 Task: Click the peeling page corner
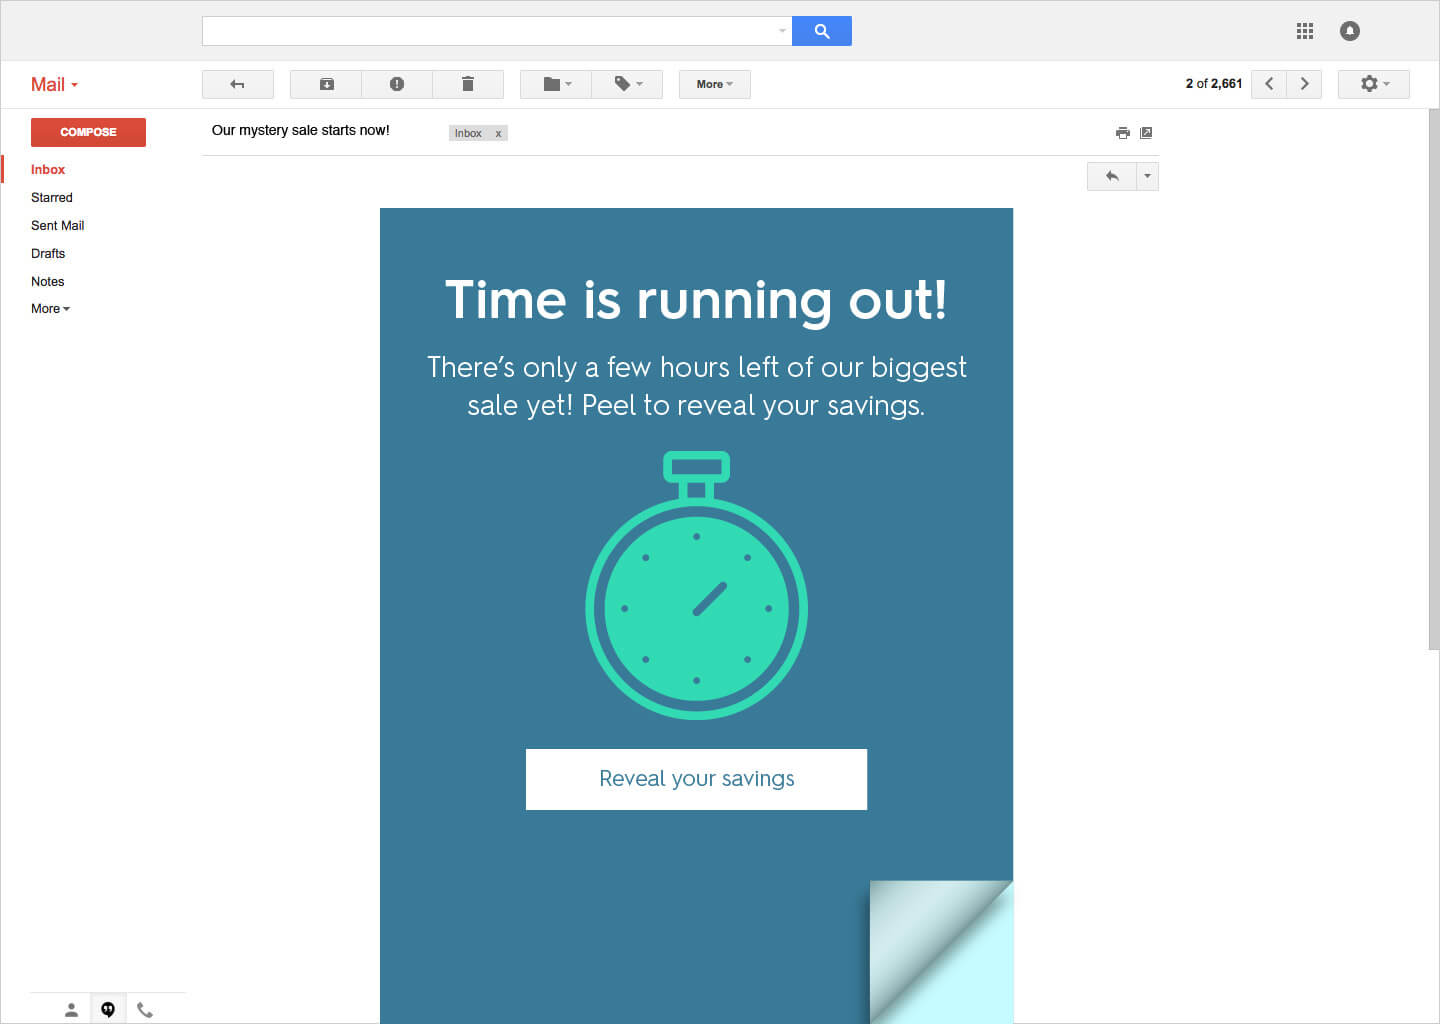click(941, 952)
